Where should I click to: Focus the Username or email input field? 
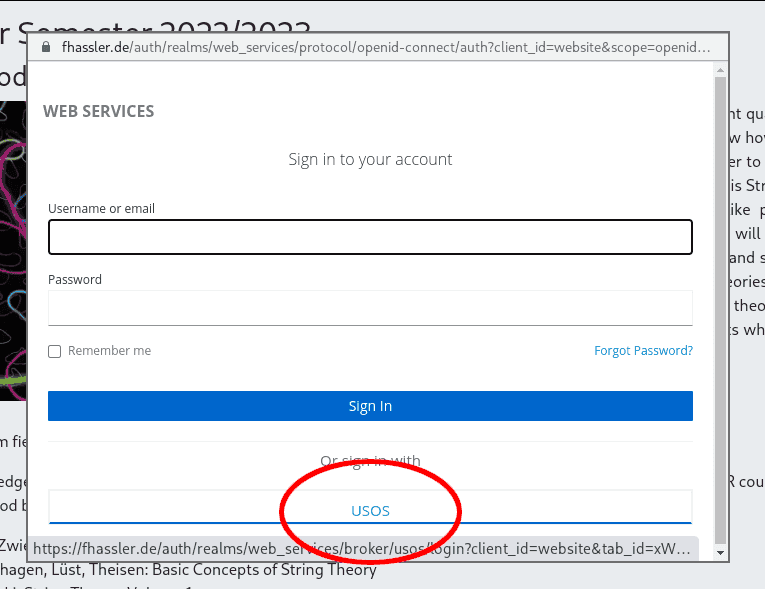pos(370,237)
